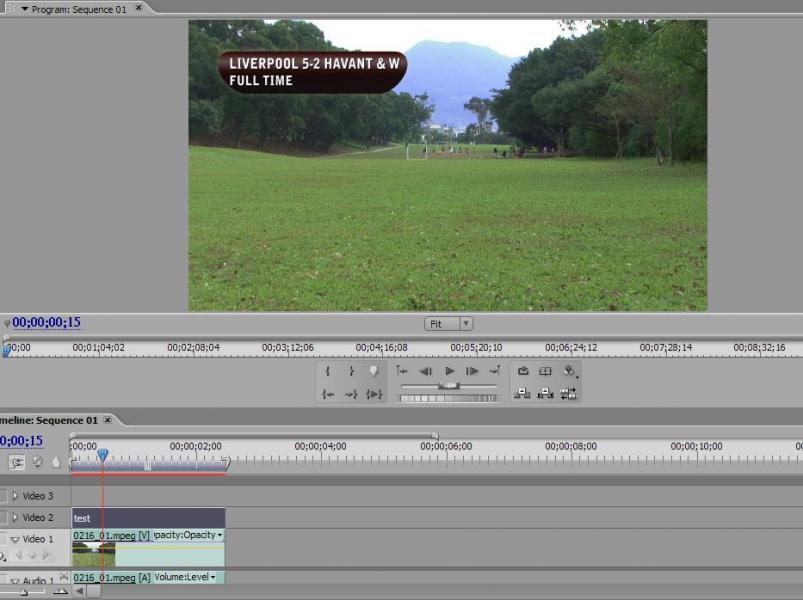Click the Trim monitor icon
The image size is (803, 600).
click(x=569, y=394)
